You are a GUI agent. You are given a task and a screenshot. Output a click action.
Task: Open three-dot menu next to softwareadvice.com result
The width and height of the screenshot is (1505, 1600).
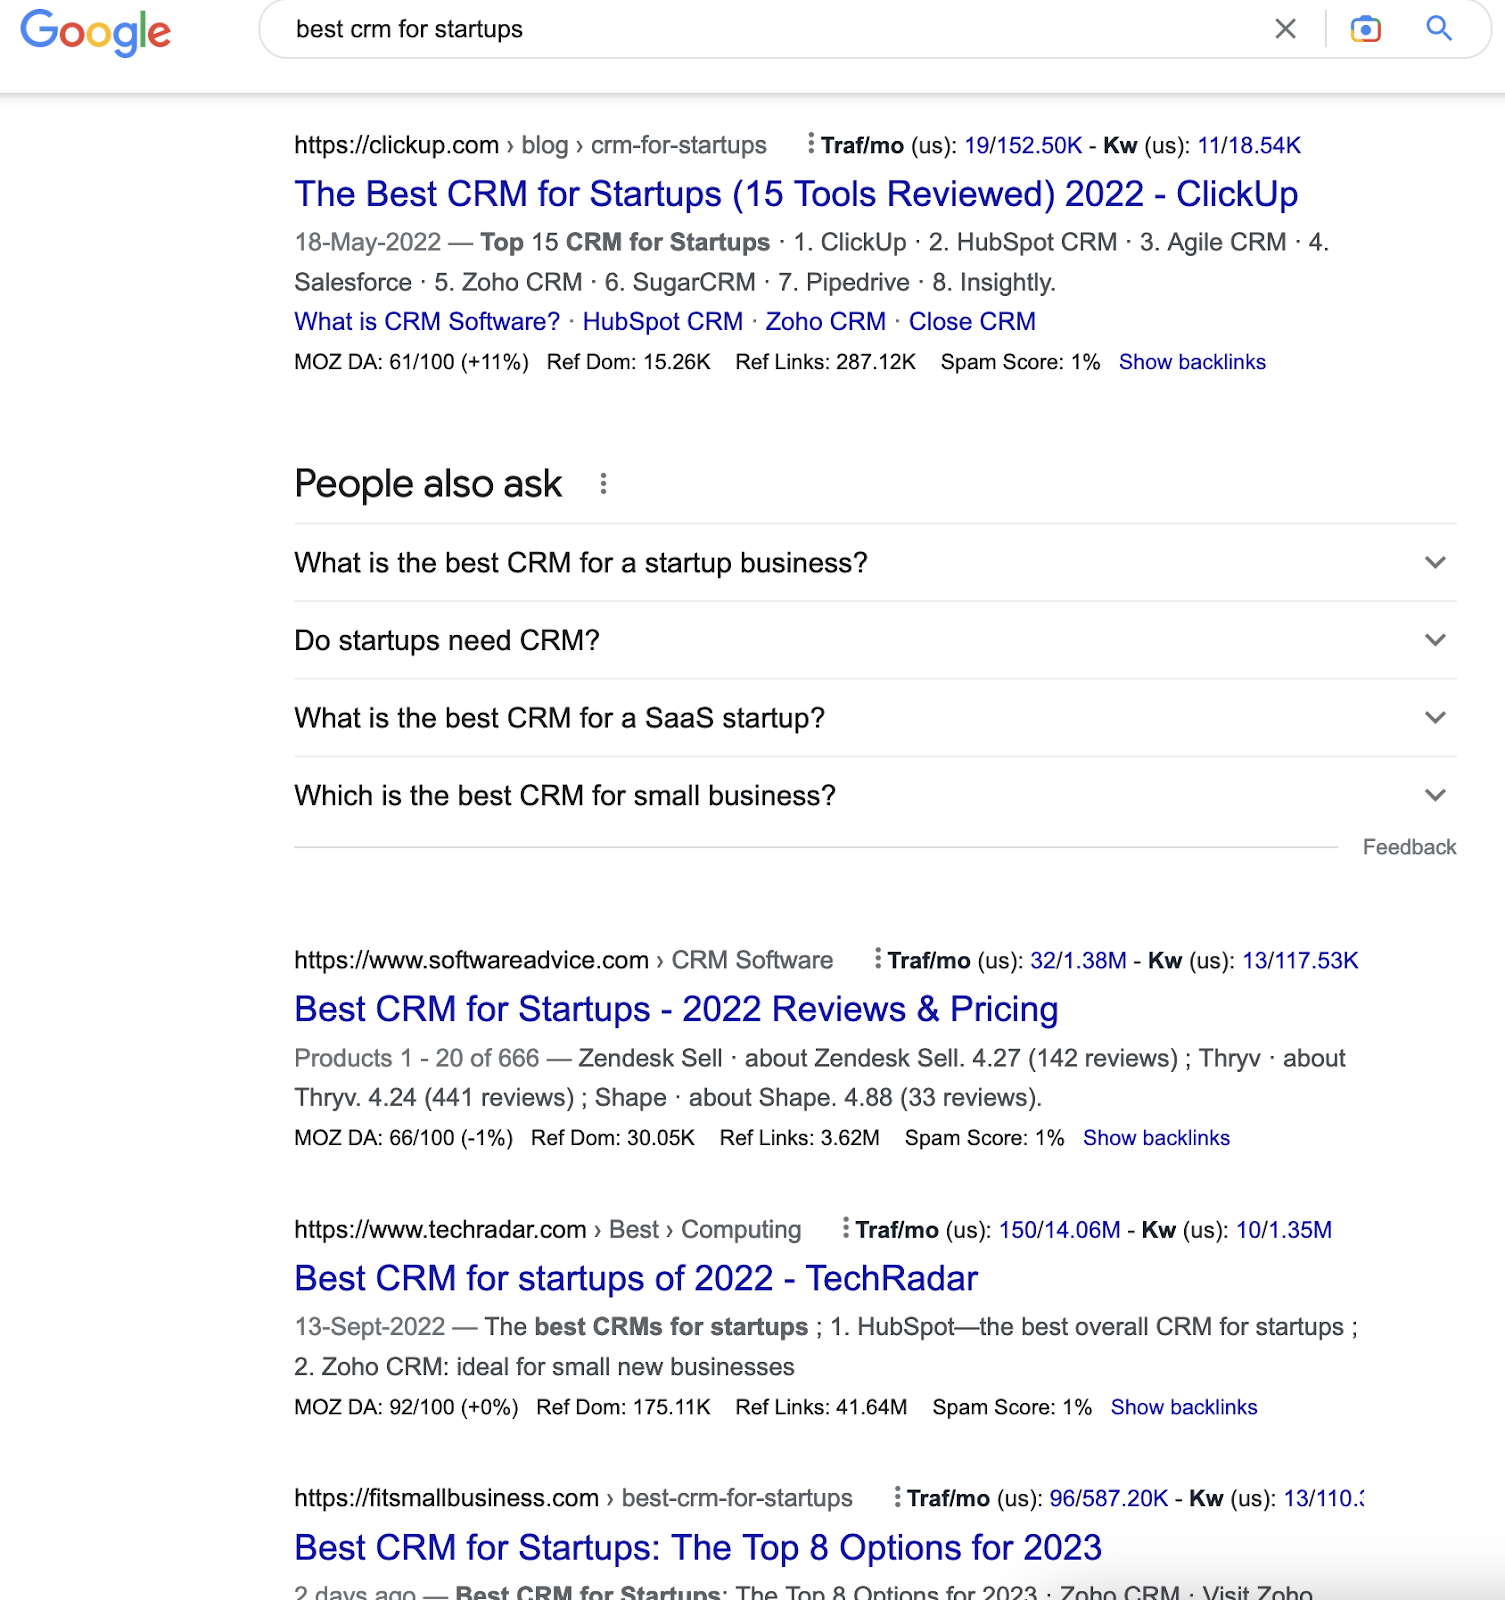tap(877, 960)
